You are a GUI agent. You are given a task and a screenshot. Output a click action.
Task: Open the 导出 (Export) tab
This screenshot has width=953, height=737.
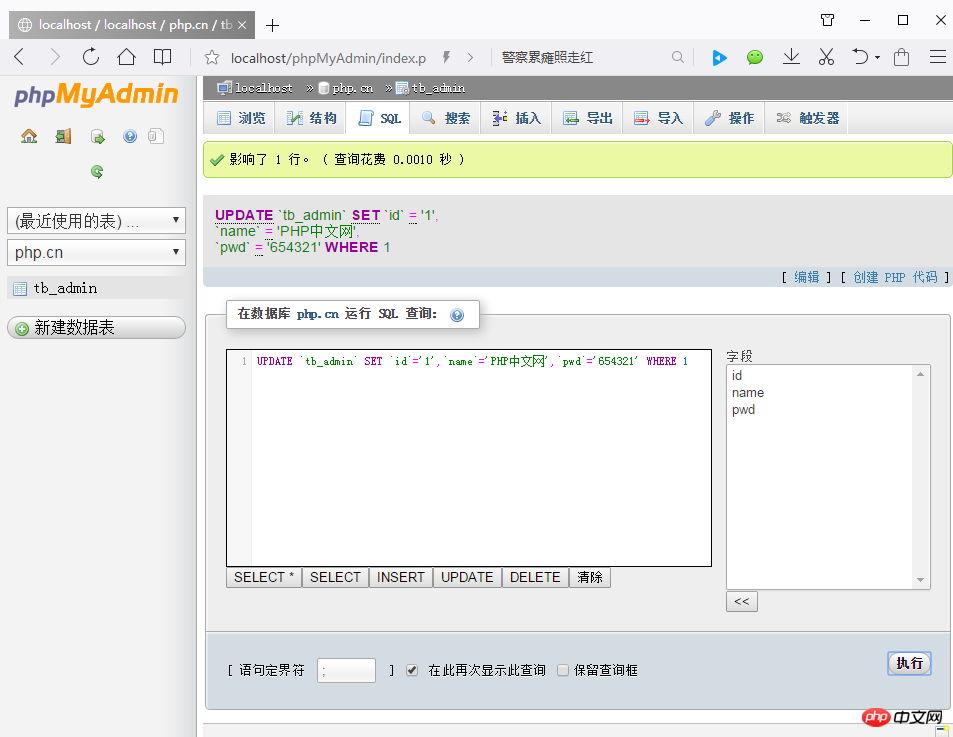(587, 118)
